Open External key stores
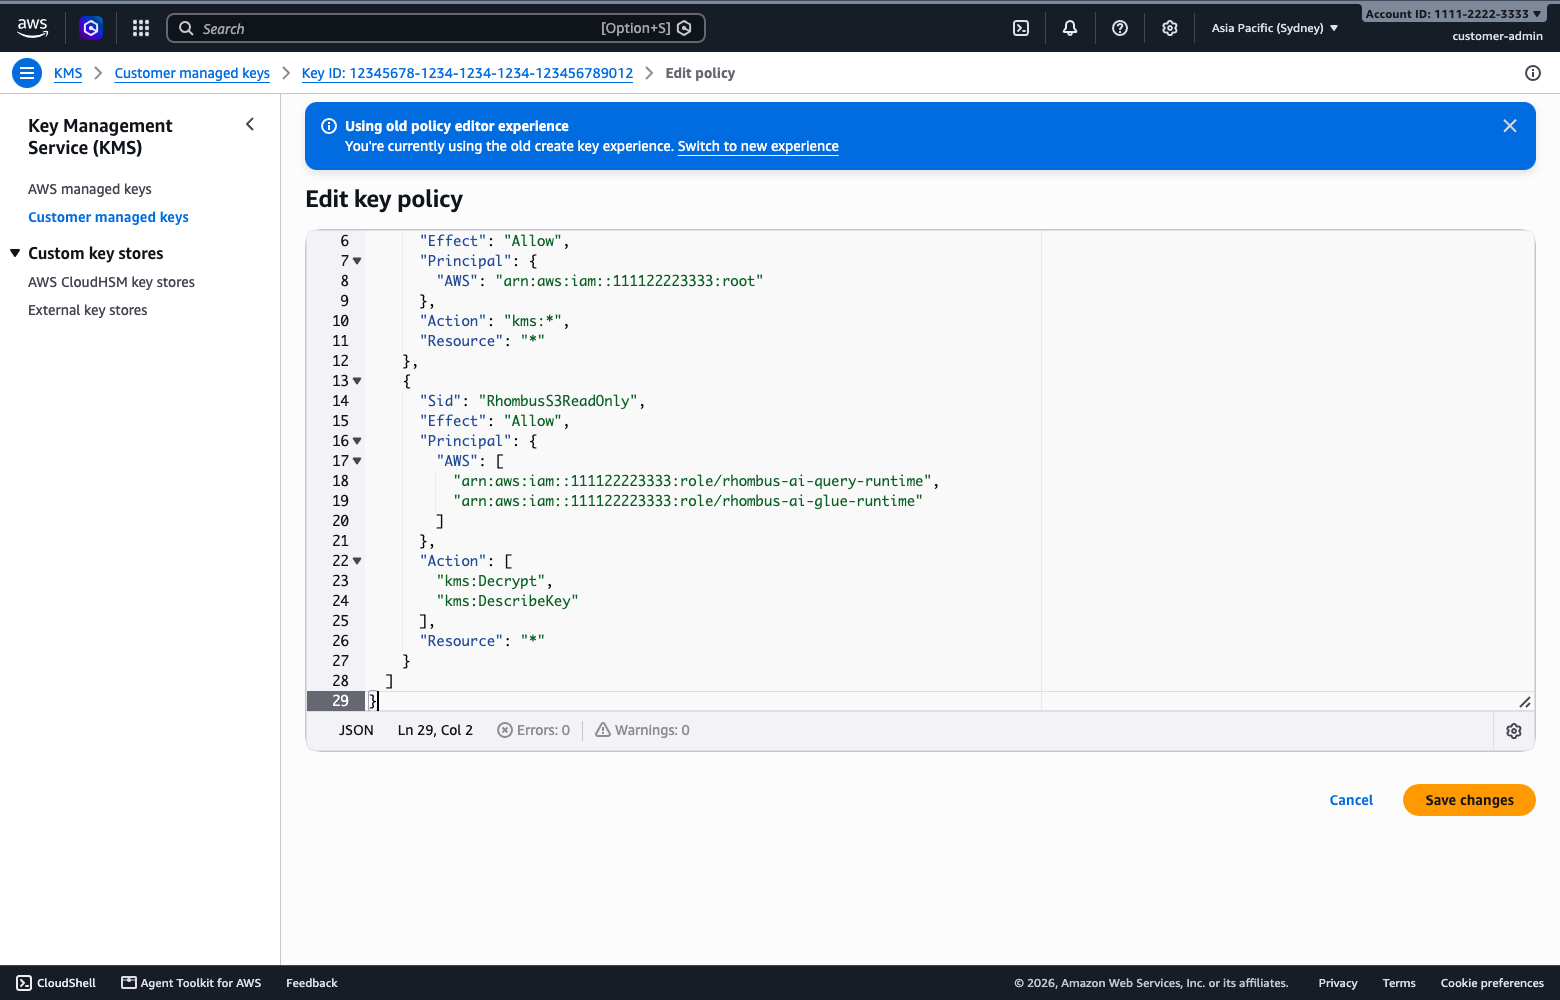Viewport: 1560px width, 1000px height. point(87,310)
